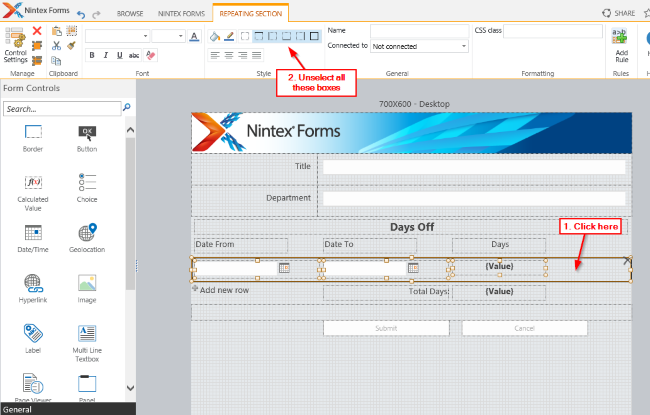This screenshot has height=415, width=650.
Task: Click the Submit button
Action: pyautogui.click(x=386, y=328)
